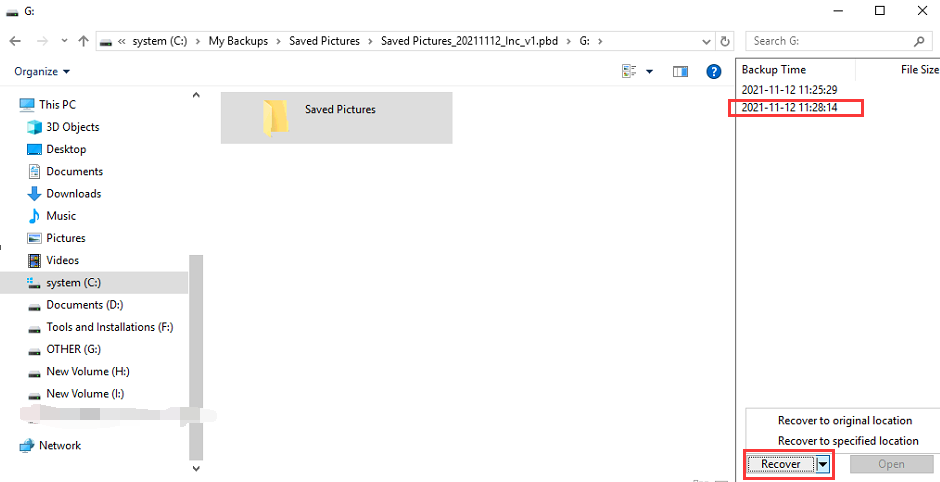Select backup 2021-11-12 11:28:14
This screenshot has height=482, width=940.
point(789,108)
